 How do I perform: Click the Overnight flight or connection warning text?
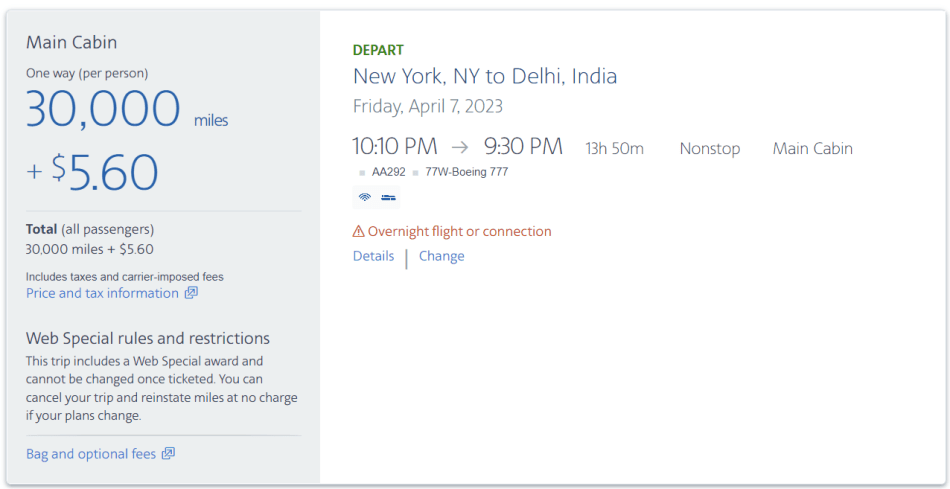[459, 231]
